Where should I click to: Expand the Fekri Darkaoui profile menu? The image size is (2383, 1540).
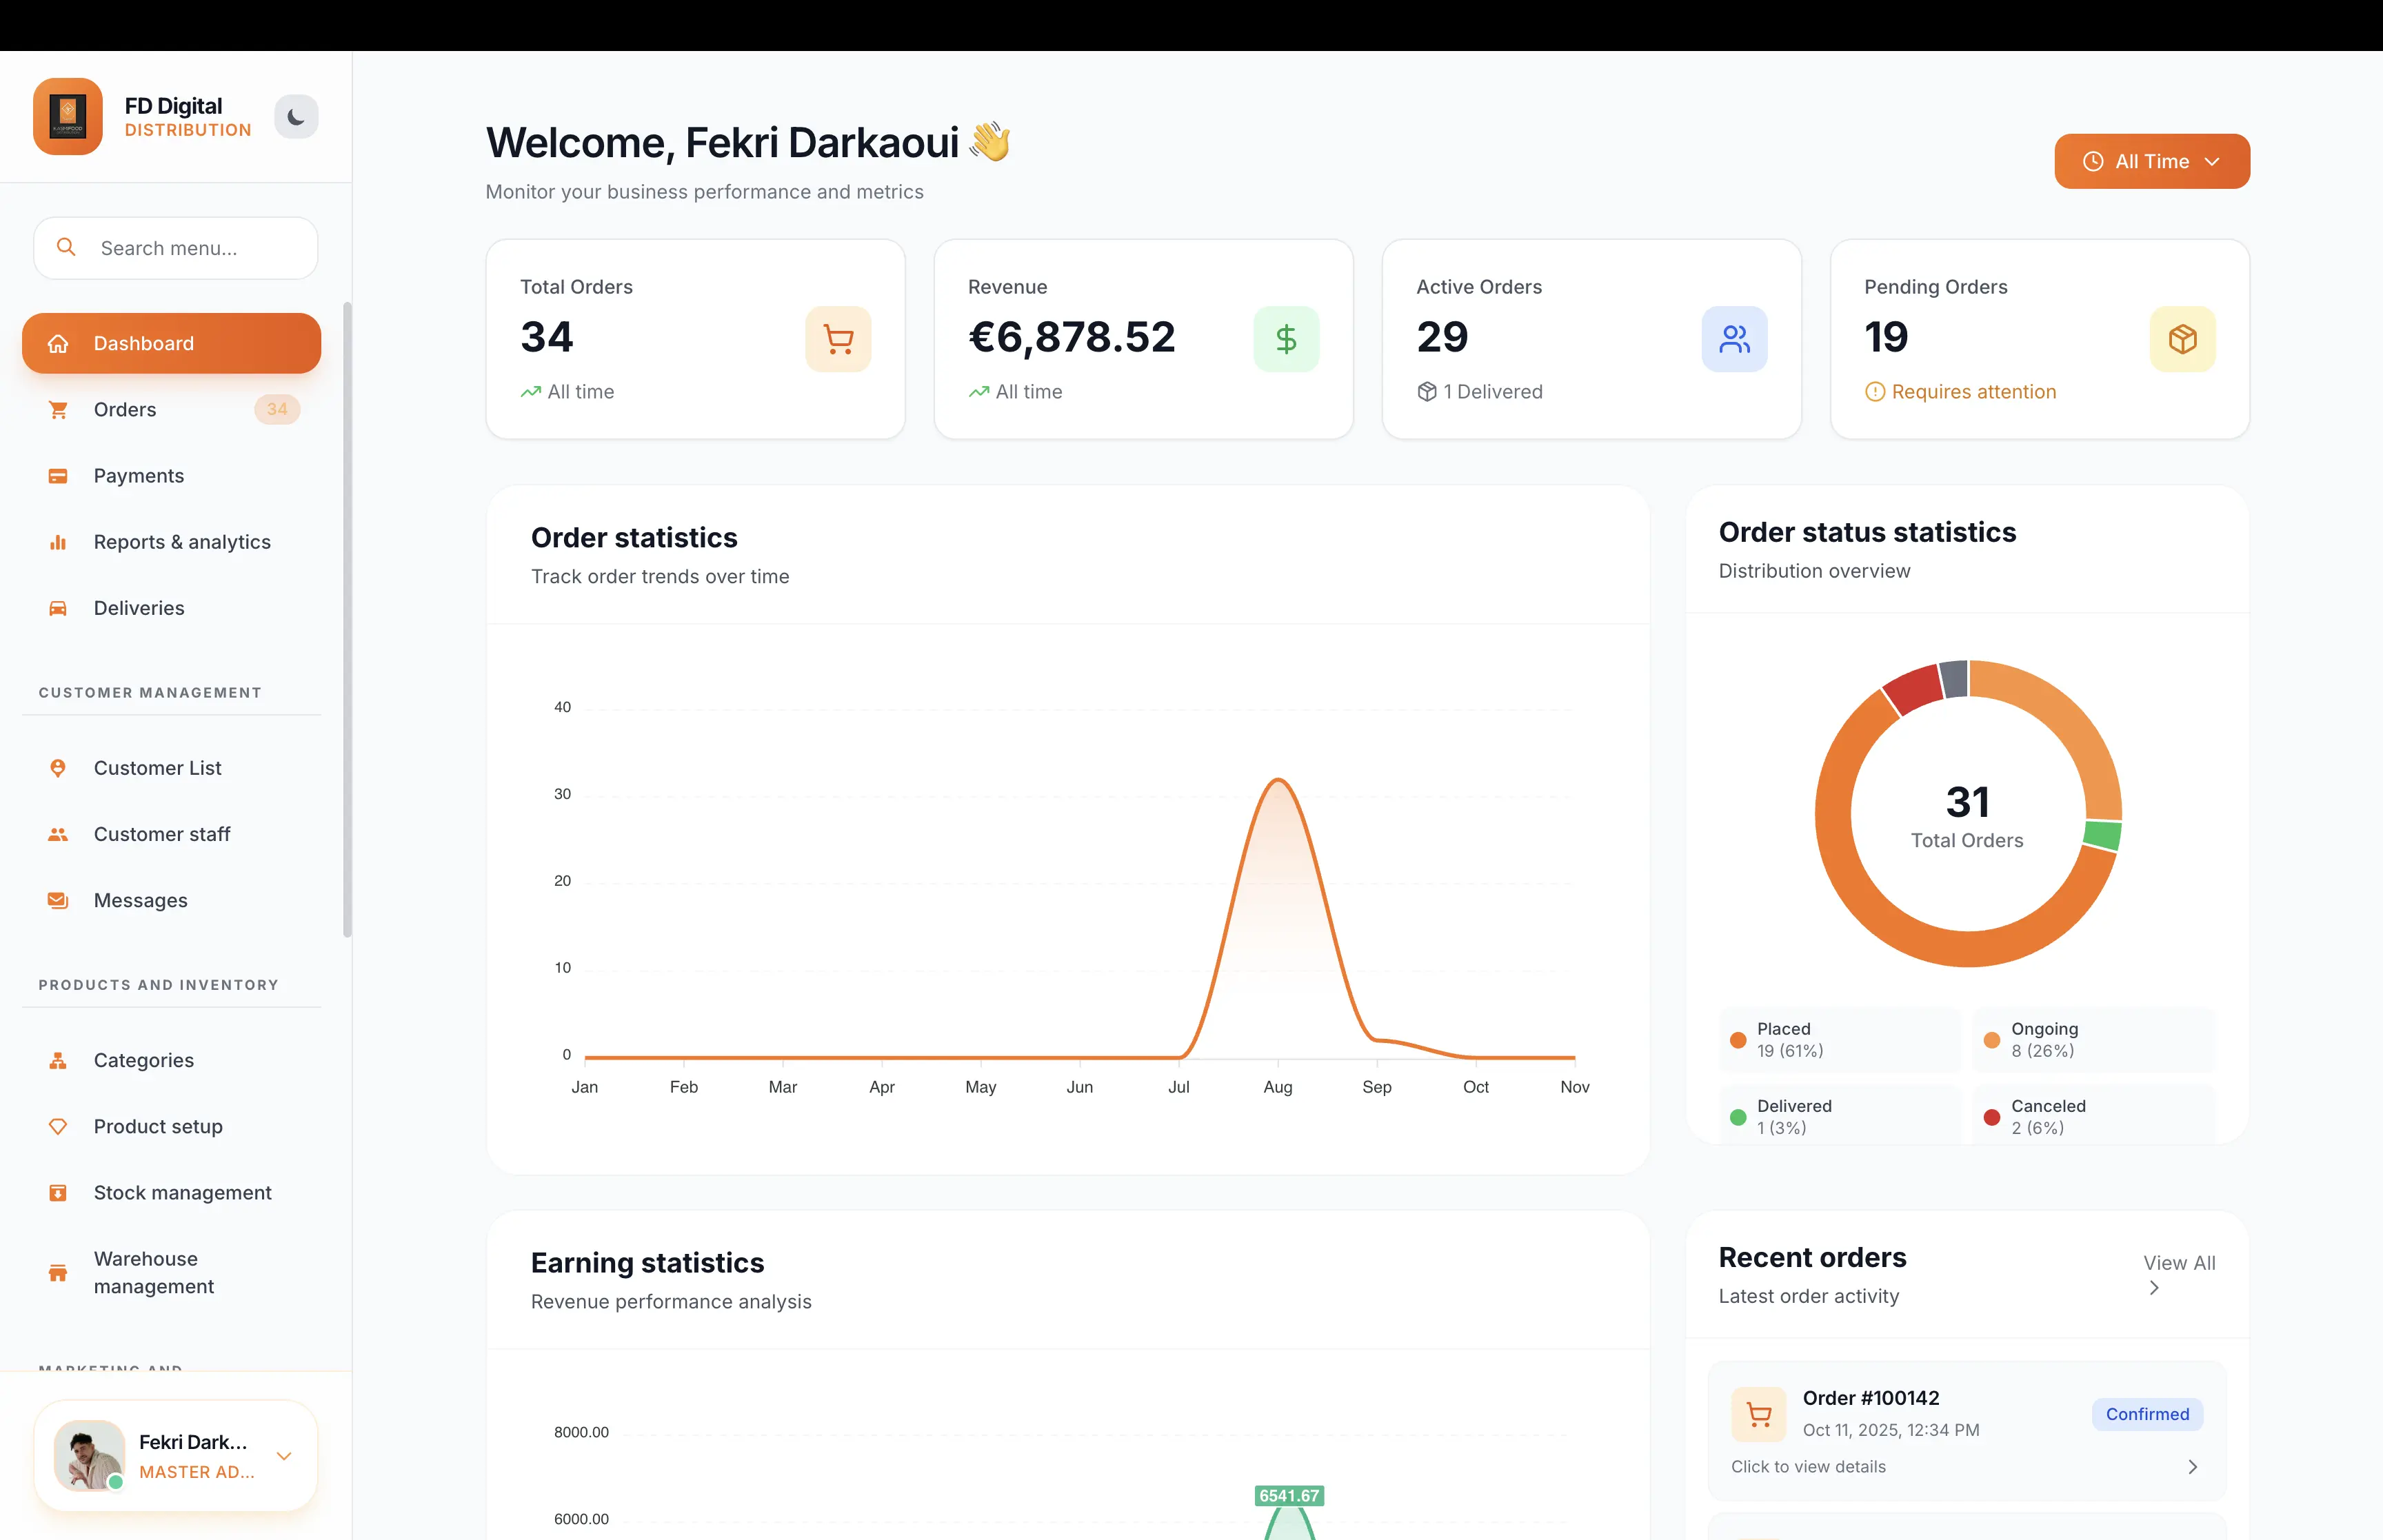click(x=285, y=1456)
